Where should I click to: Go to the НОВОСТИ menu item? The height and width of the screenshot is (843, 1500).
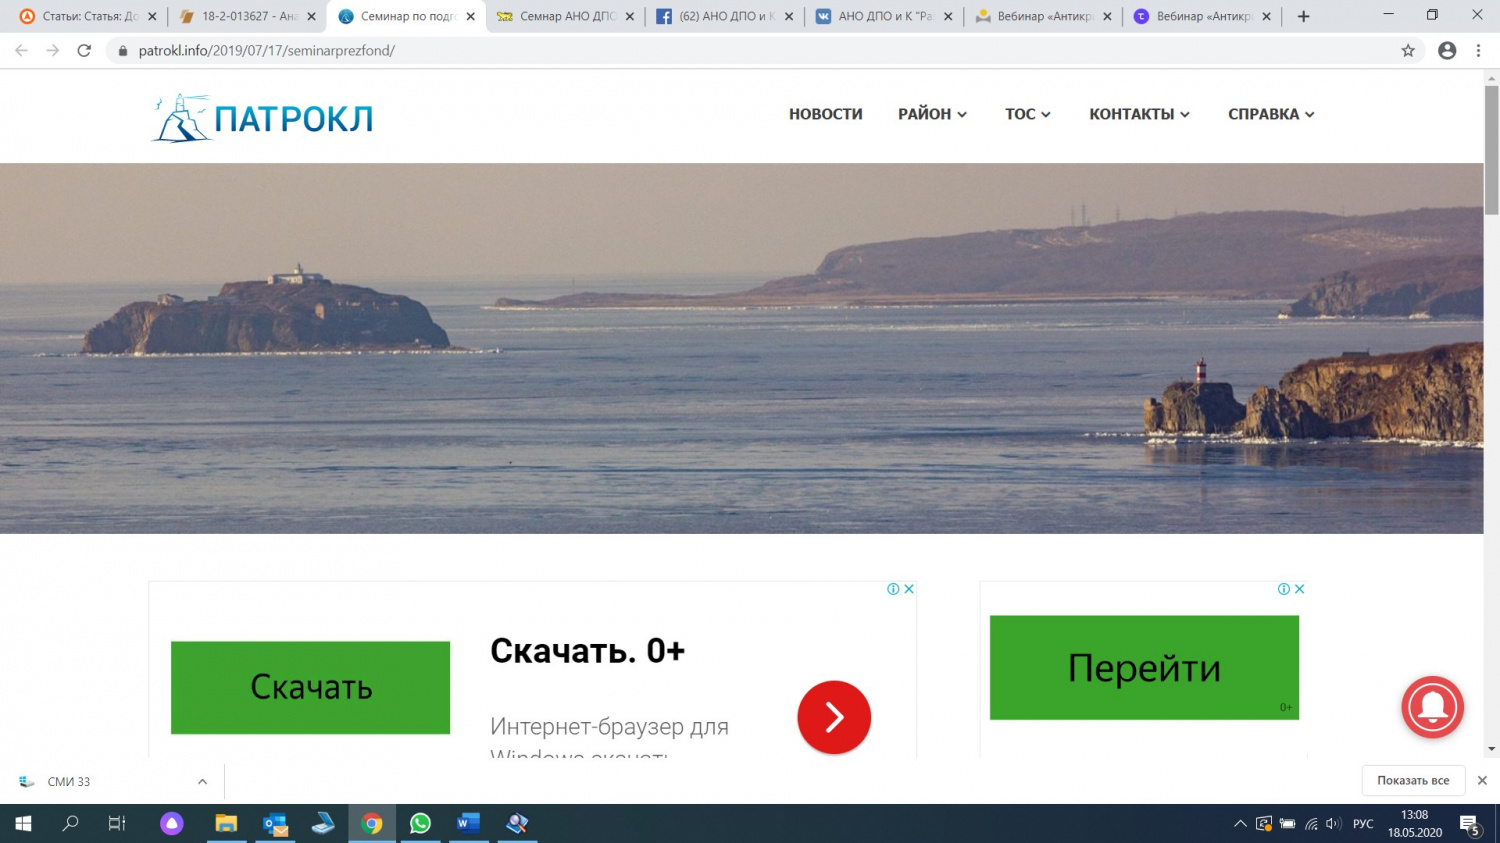(825, 114)
